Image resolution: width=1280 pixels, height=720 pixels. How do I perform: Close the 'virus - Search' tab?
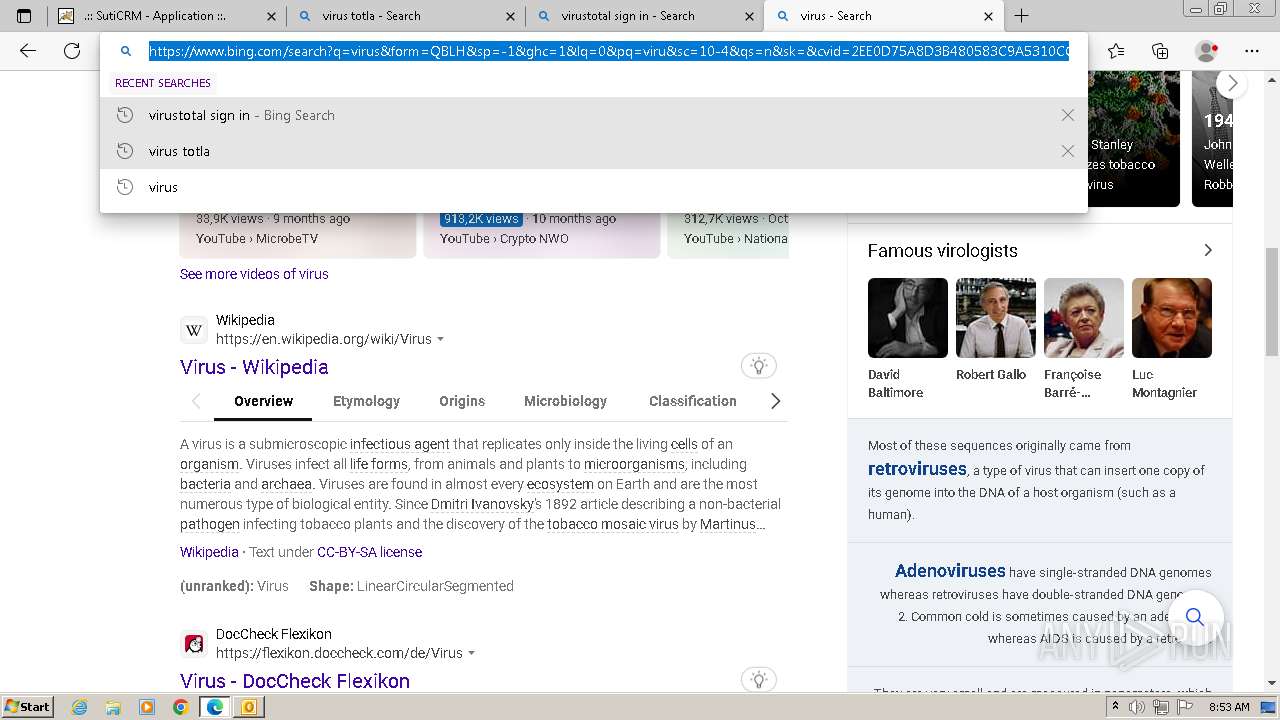point(988,16)
